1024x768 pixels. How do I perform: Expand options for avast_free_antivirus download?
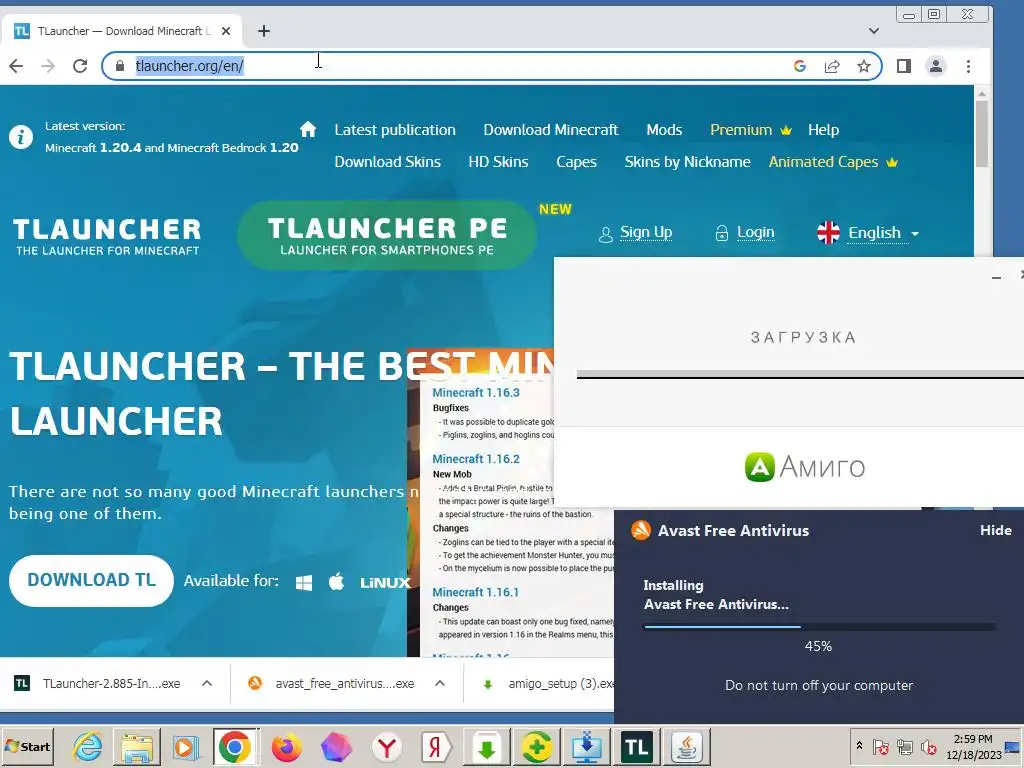[x=440, y=684]
